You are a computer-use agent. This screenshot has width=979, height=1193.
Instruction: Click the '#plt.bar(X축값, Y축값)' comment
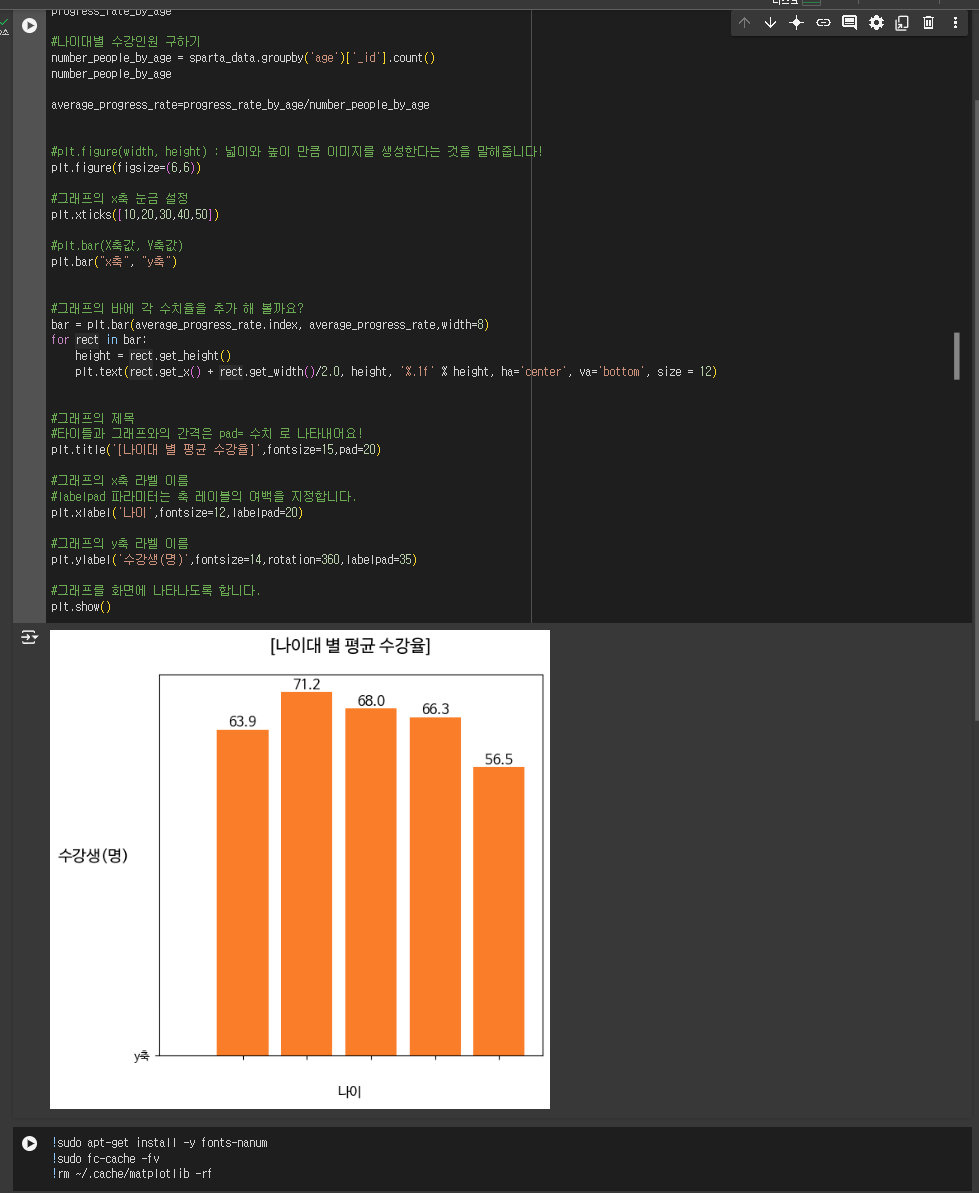click(x=117, y=246)
